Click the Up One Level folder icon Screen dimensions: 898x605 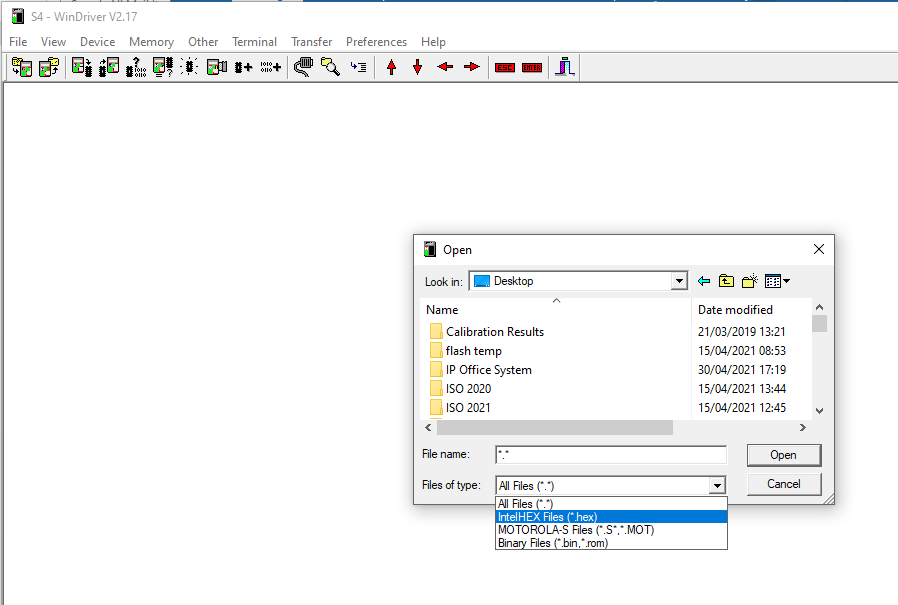(x=727, y=281)
